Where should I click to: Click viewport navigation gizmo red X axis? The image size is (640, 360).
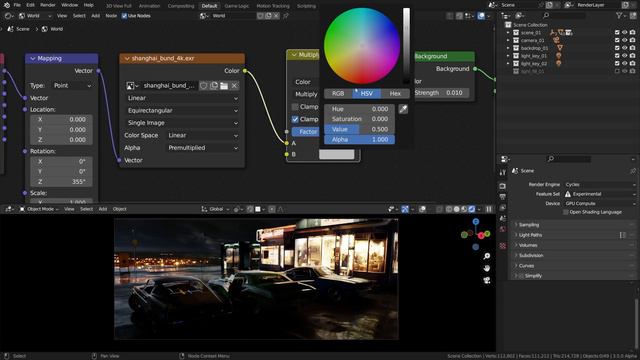click(481, 236)
